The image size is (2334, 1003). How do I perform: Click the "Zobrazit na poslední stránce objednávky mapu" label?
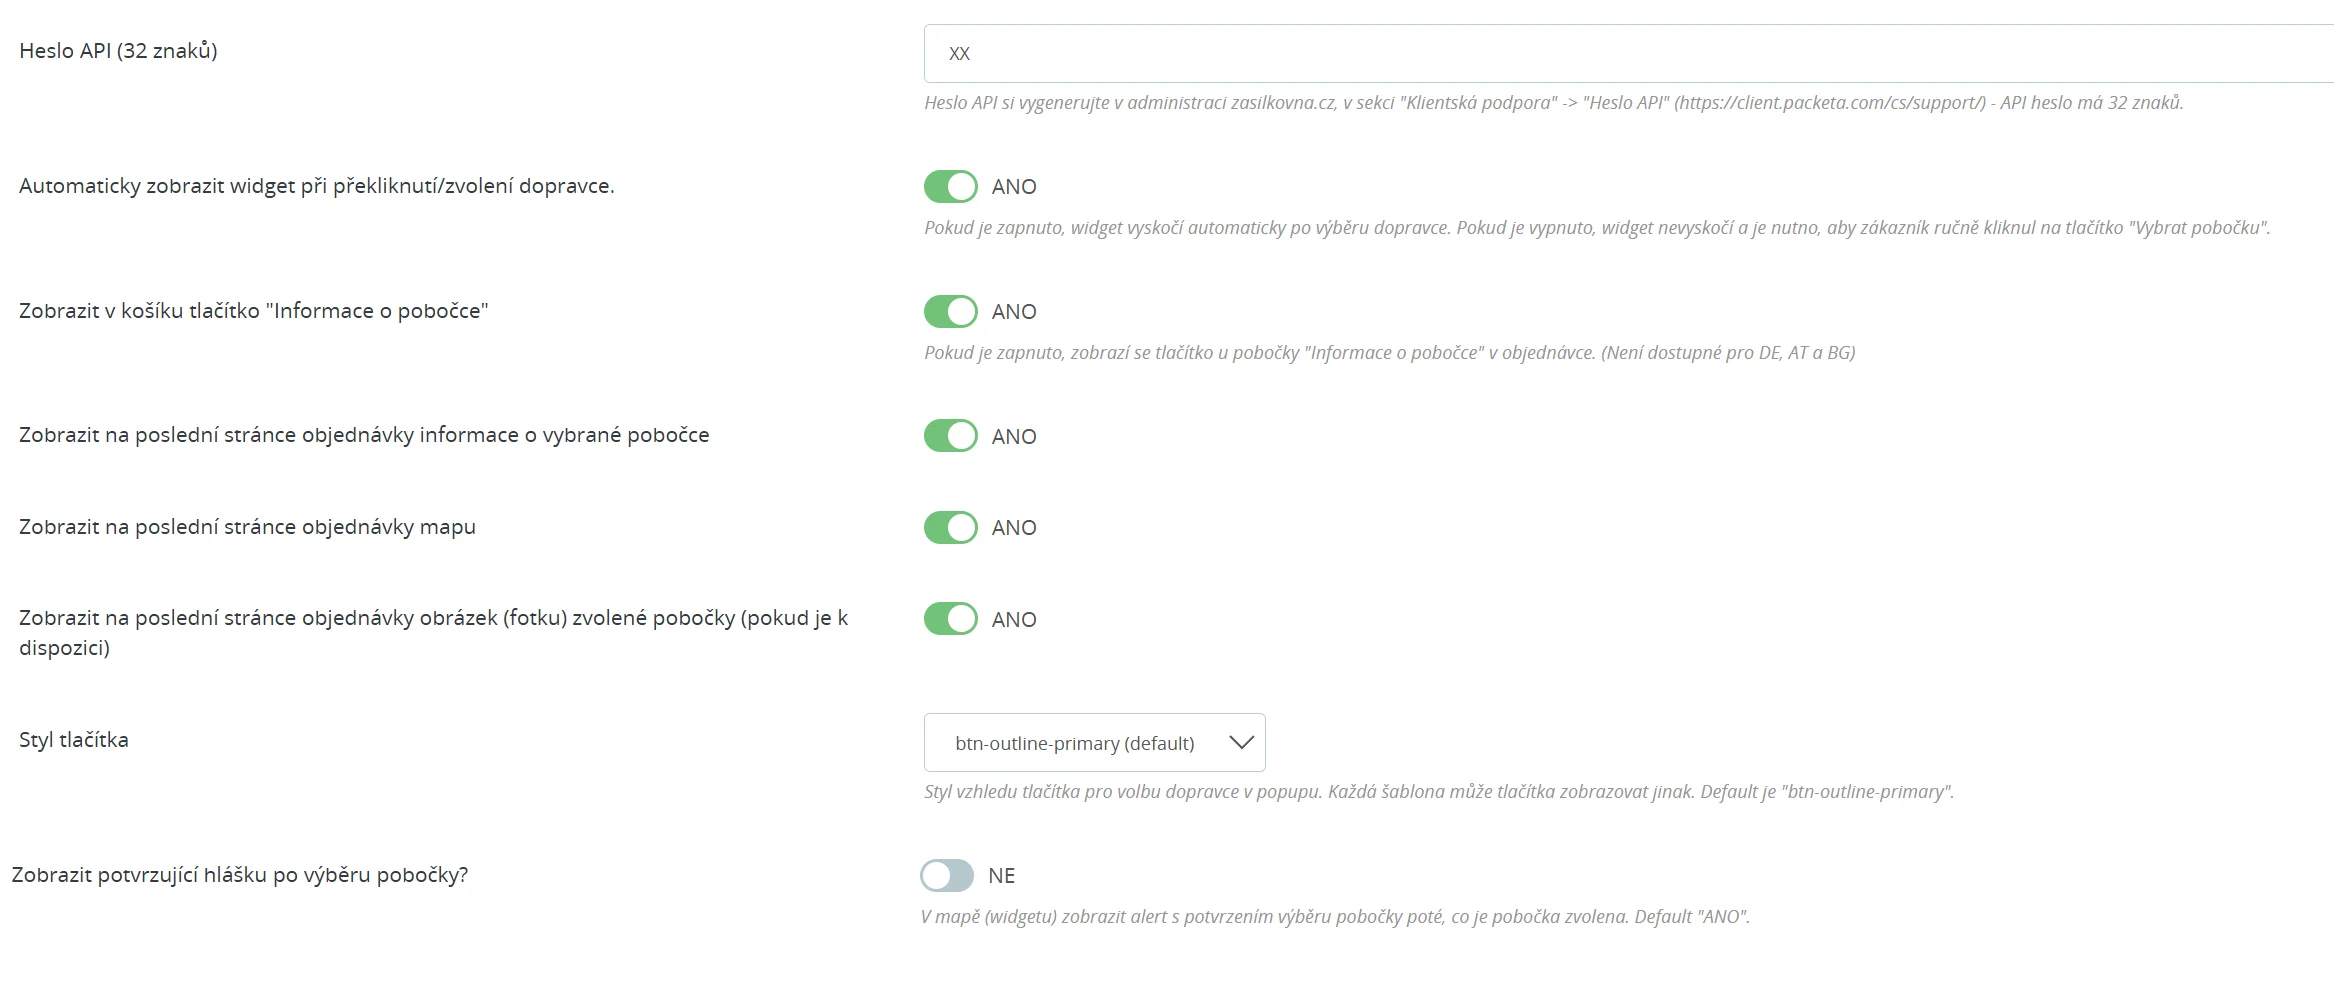(247, 527)
